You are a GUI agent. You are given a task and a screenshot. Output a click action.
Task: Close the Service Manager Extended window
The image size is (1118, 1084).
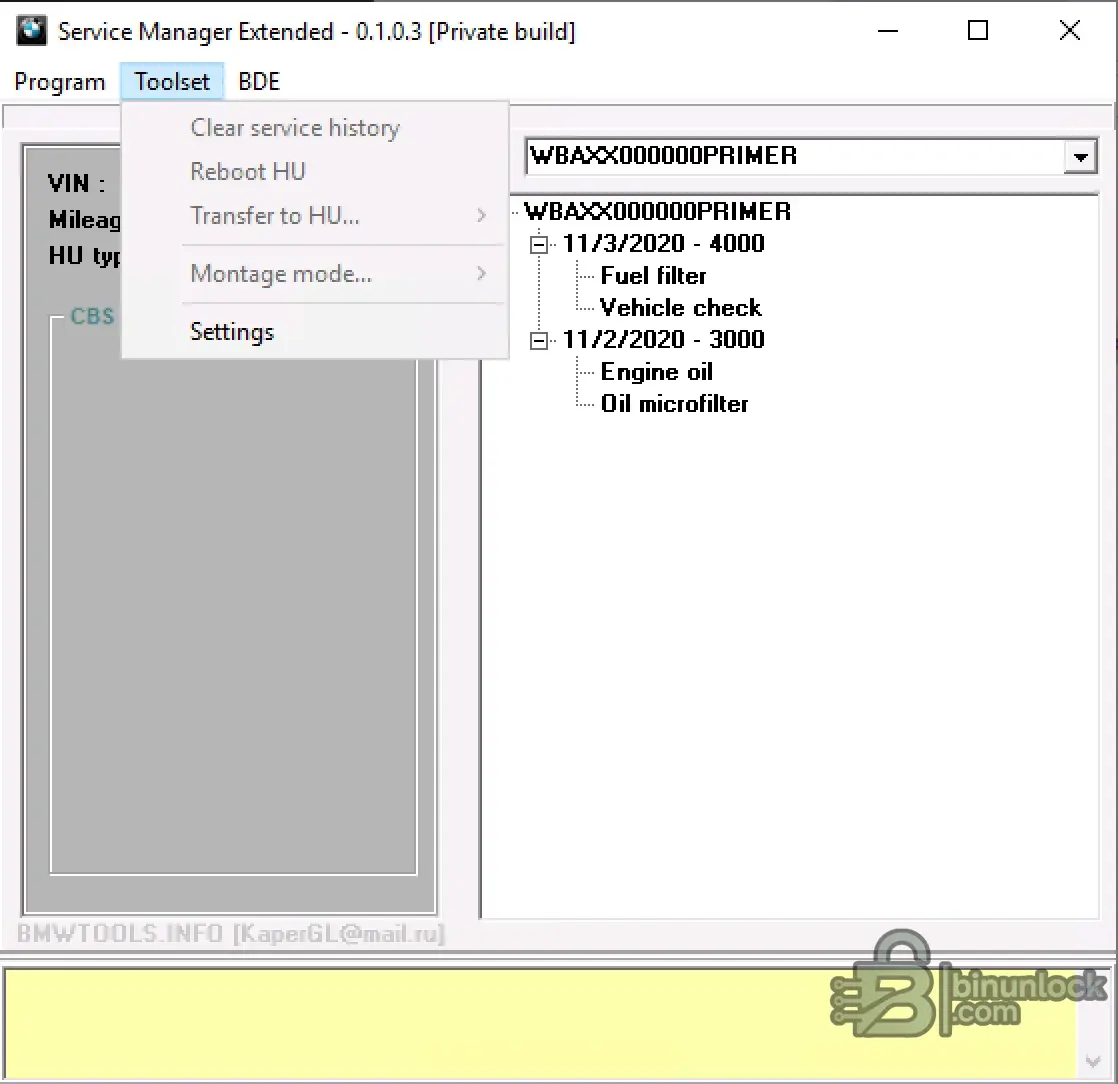pos(1069,31)
